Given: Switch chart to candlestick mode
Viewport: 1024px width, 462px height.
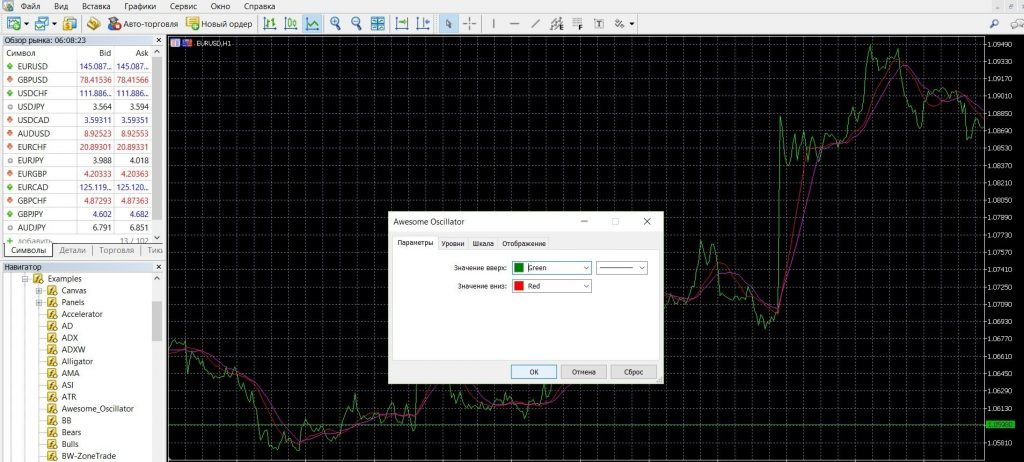Looking at the screenshot, I should (290, 22).
